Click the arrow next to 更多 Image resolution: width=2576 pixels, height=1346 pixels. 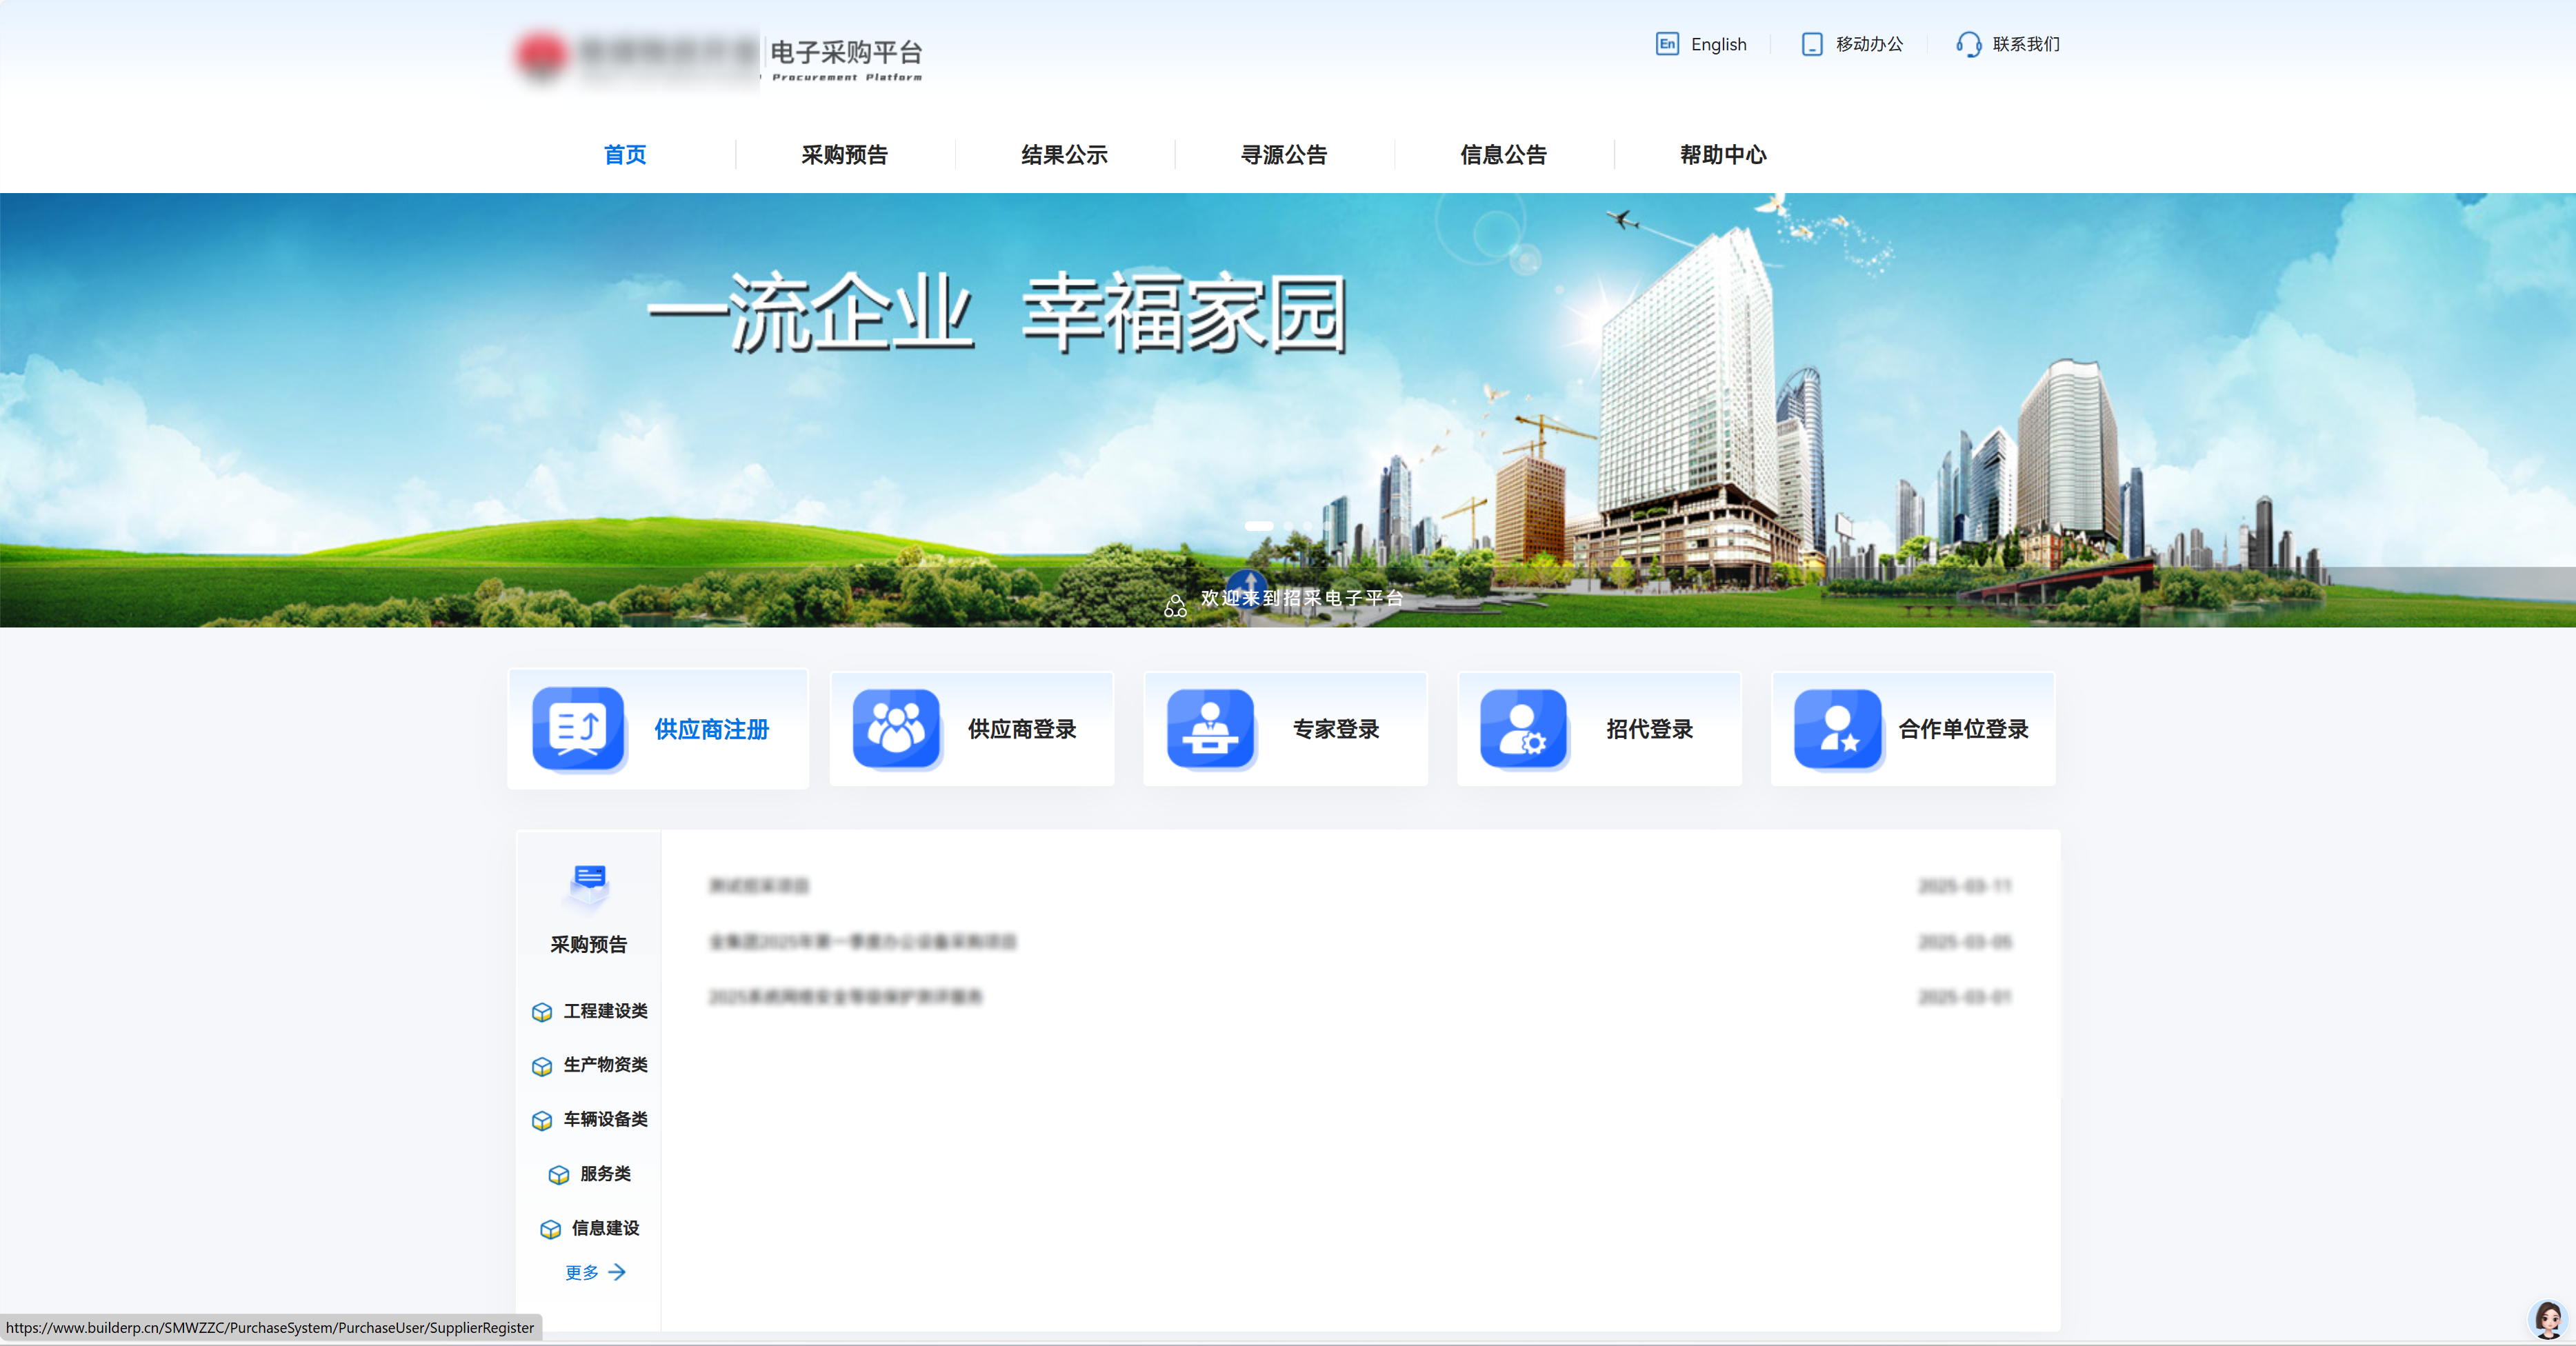point(617,1272)
